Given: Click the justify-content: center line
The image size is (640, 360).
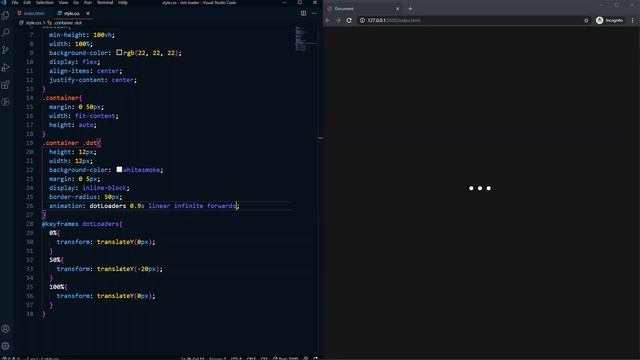Looking at the screenshot, I should click(x=93, y=80).
